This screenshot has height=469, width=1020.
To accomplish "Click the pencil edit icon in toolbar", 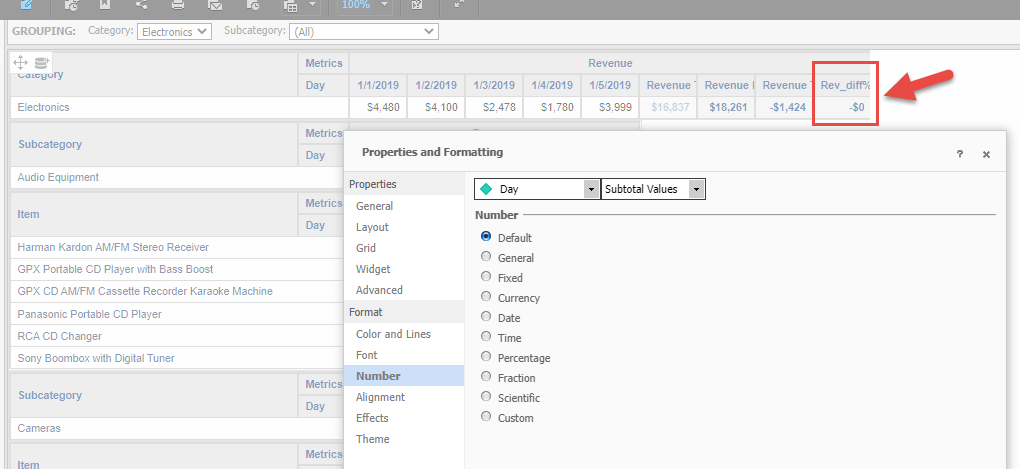I will click(x=27, y=5).
